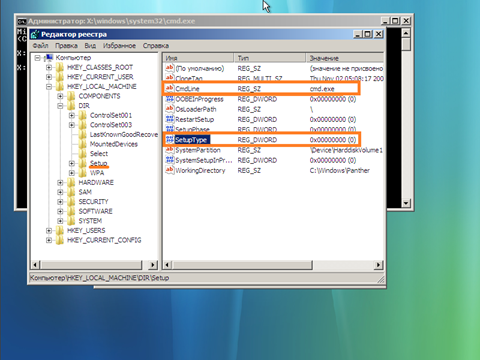Sort values by the Значение column header
Viewport: 480px width, 360px height.
click(345, 58)
